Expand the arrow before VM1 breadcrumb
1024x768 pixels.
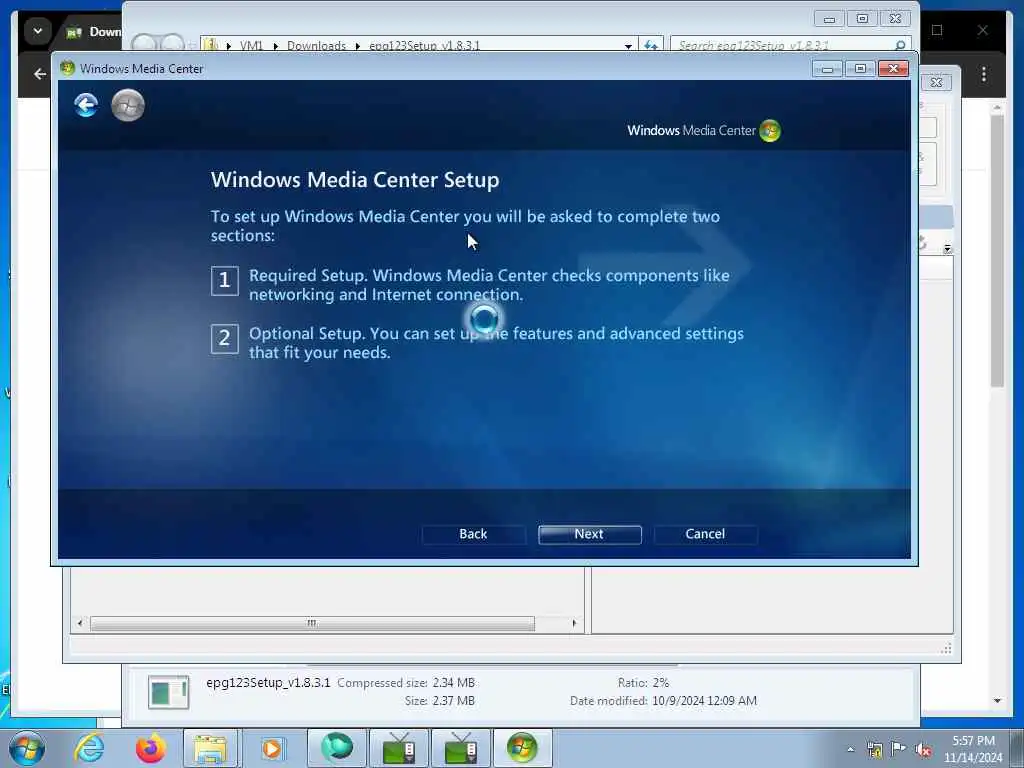tap(229, 46)
